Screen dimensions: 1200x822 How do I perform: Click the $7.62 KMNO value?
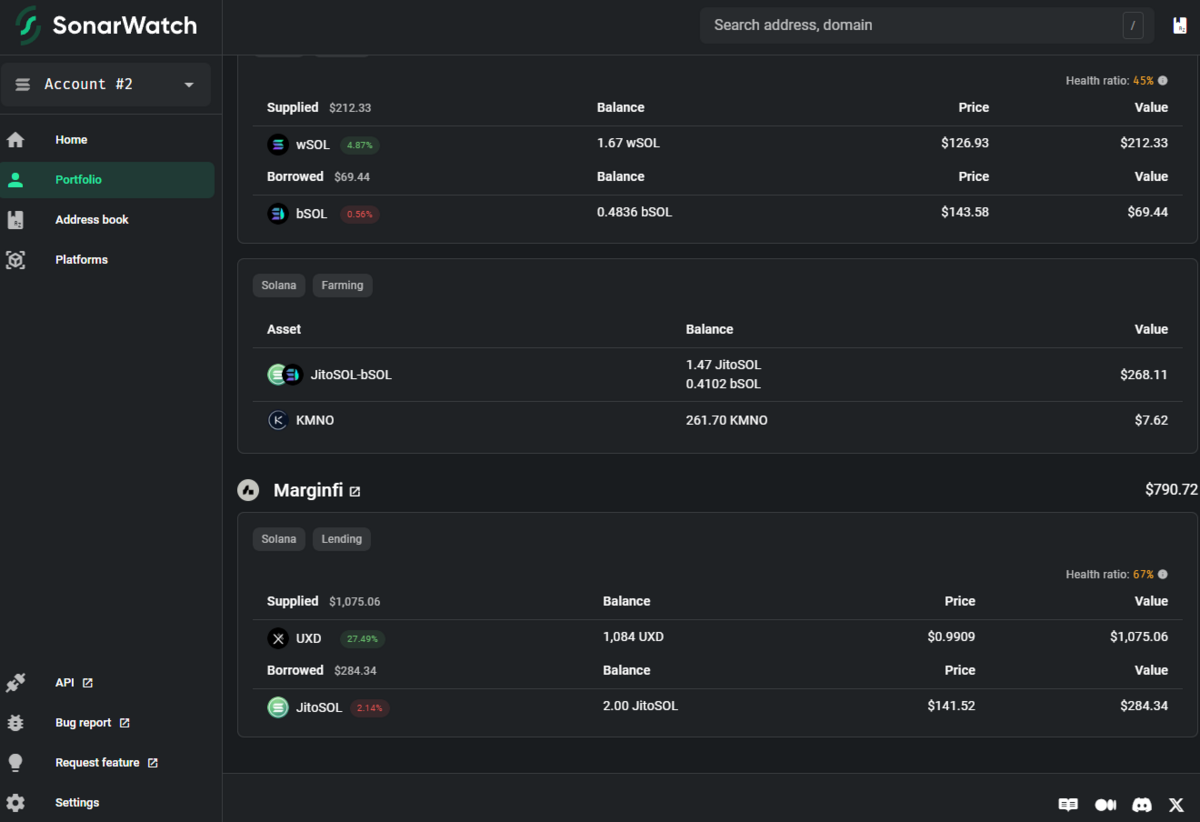(1151, 421)
